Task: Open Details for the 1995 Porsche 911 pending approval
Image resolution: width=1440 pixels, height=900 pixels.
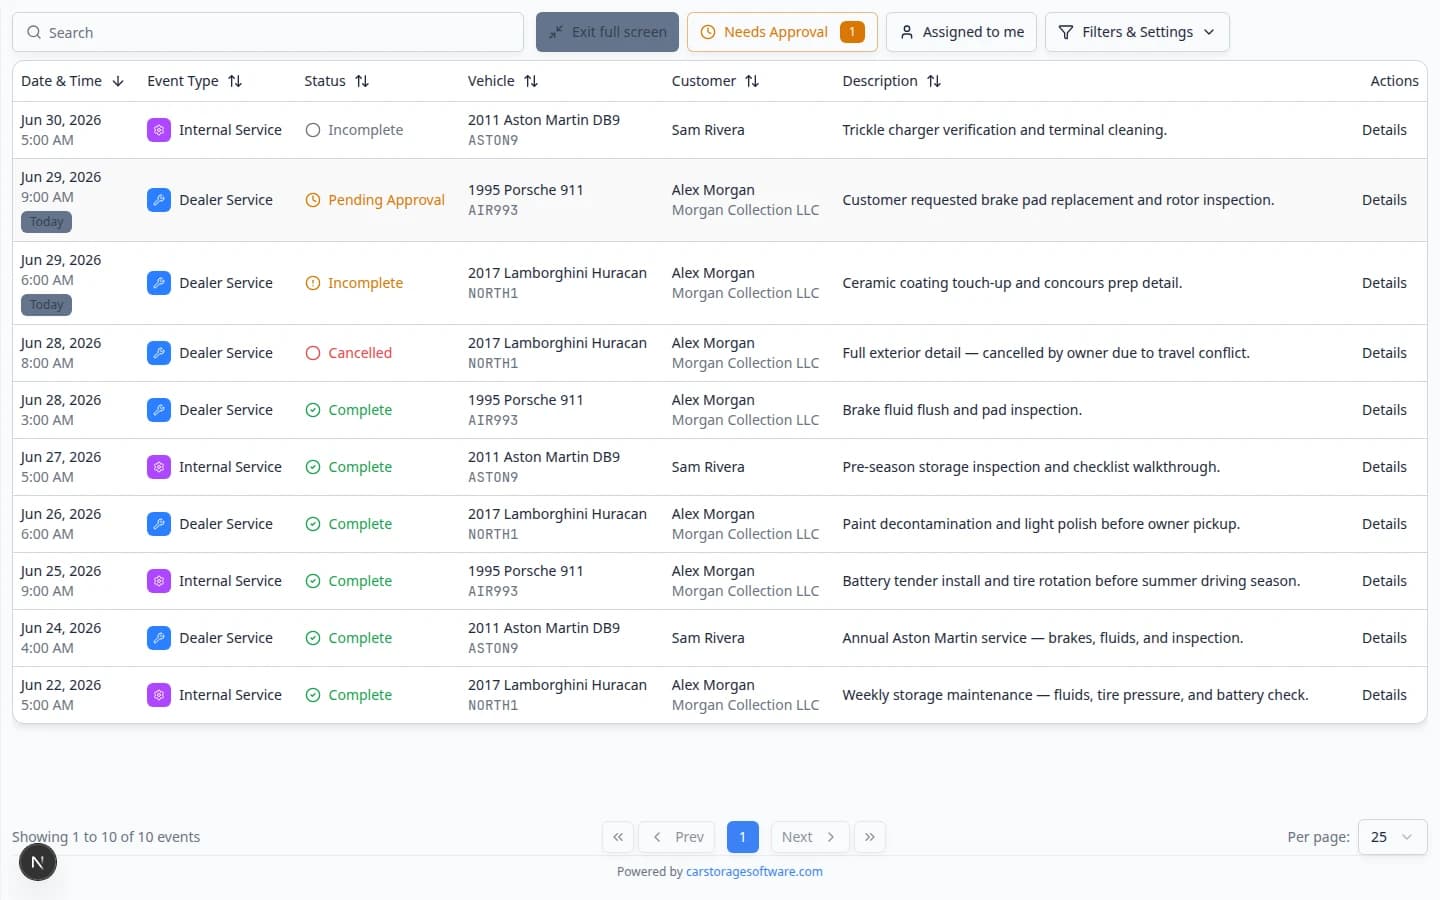Action: [x=1384, y=200]
